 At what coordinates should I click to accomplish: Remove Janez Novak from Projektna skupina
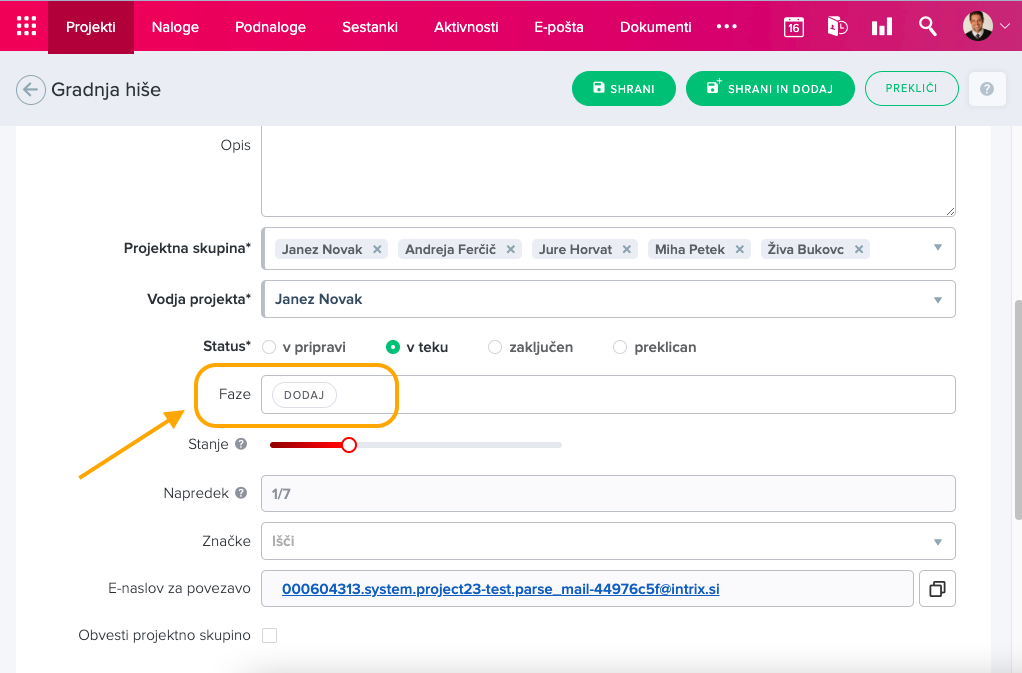(x=377, y=249)
